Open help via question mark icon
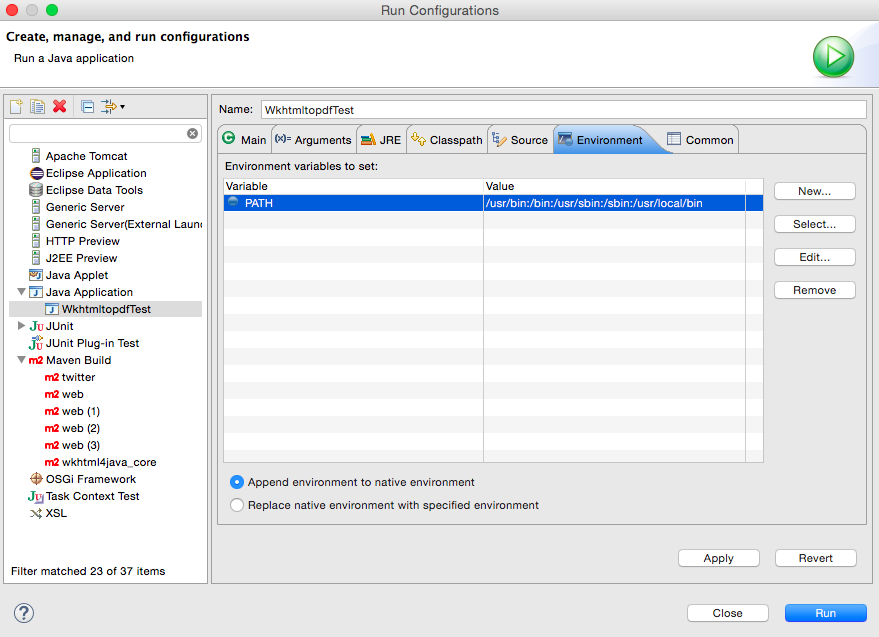 point(24,613)
